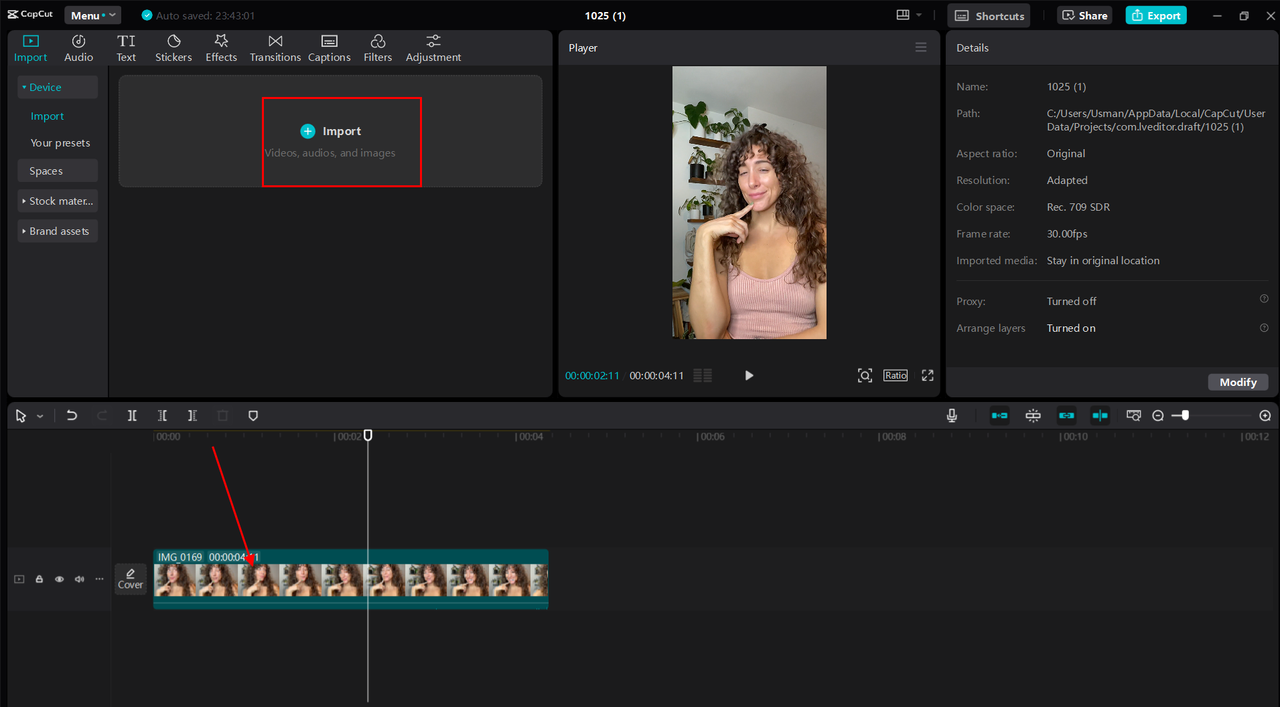Collapse the Device section
Viewport: 1280px width, 707px height.
(58, 87)
